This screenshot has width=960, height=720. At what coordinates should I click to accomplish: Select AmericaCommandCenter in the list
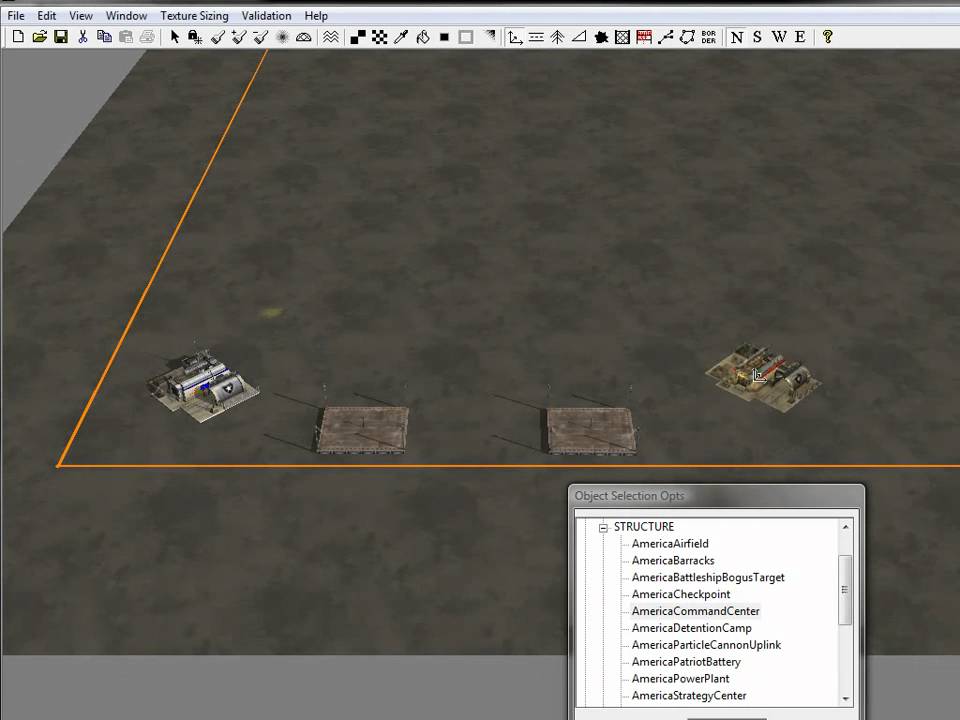point(696,611)
